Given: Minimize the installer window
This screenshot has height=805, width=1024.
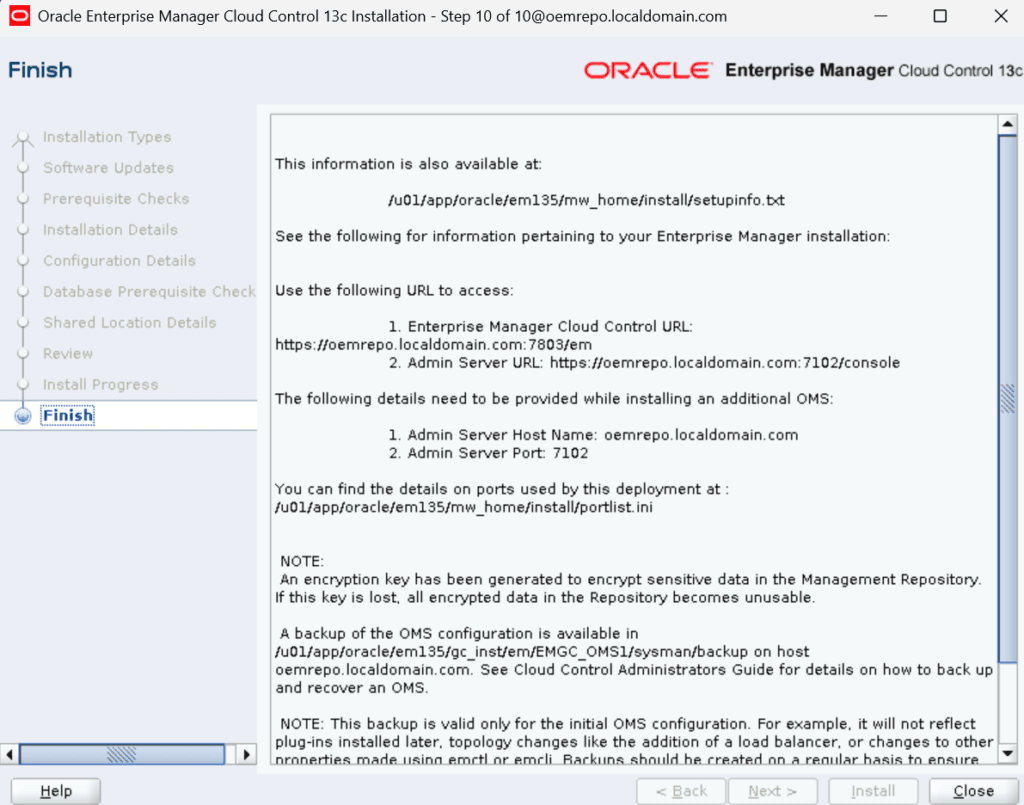Looking at the screenshot, I should click(881, 16).
